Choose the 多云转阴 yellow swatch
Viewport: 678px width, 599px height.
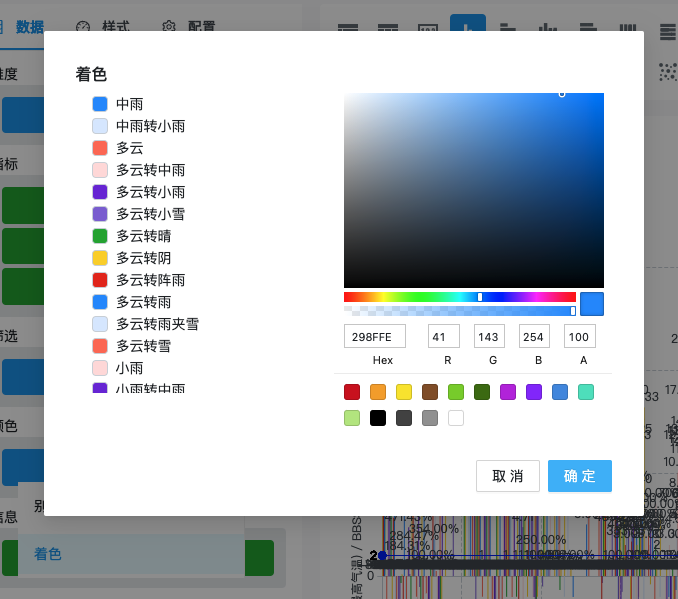click(100, 258)
